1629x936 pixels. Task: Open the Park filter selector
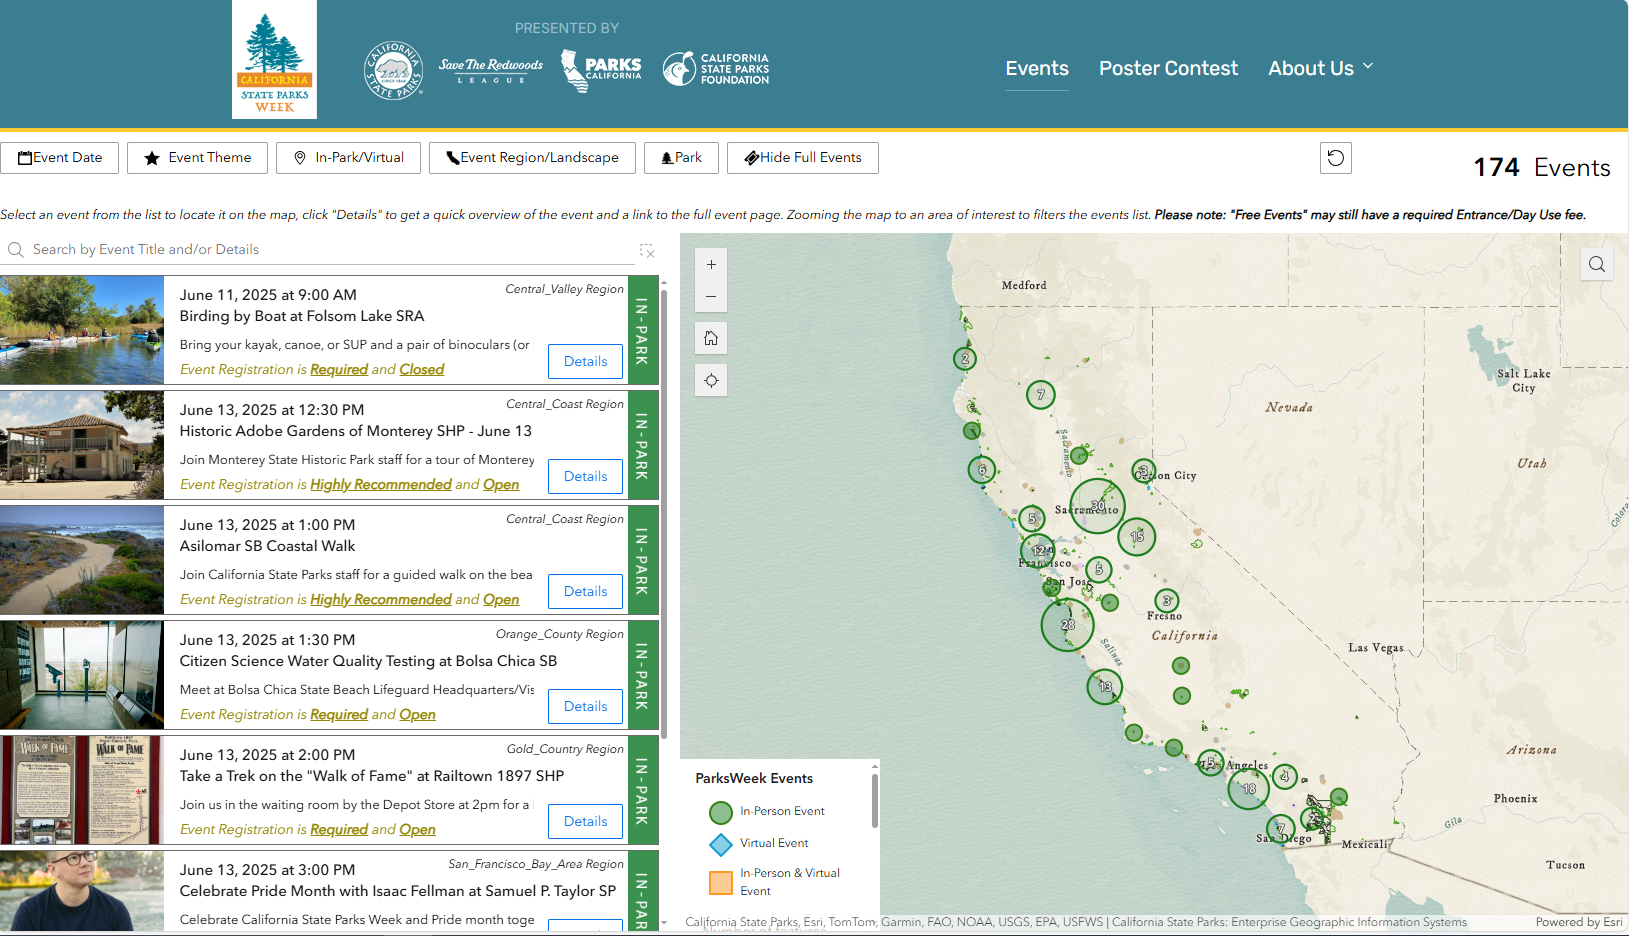pyautogui.click(x=681, y=157)
